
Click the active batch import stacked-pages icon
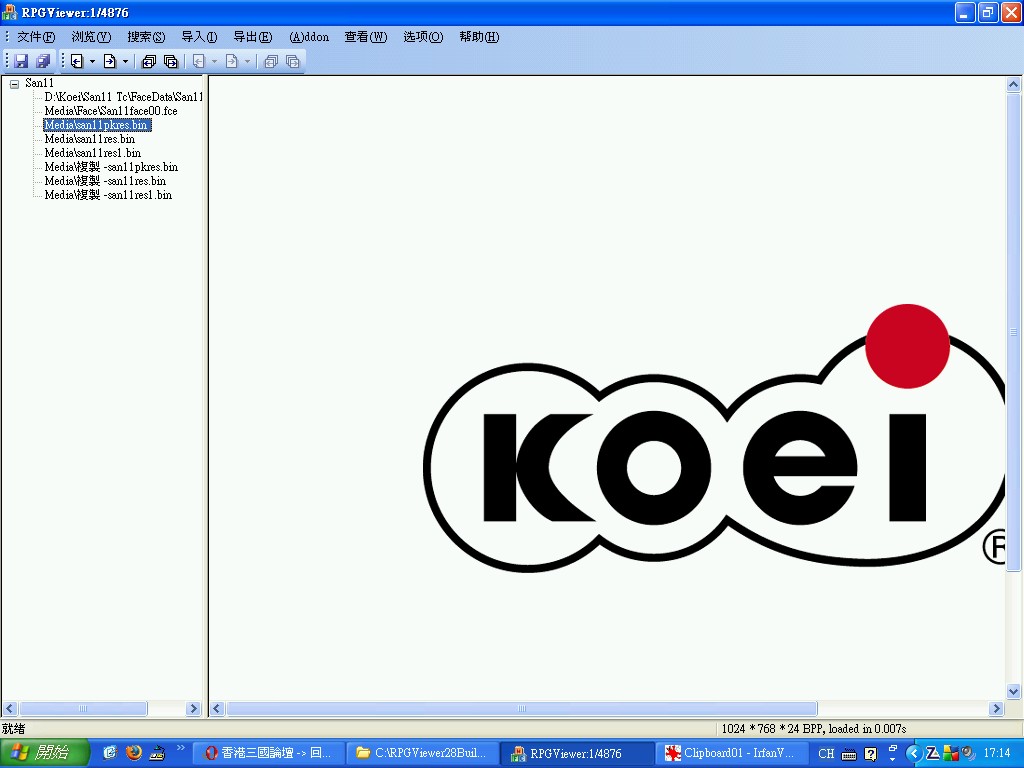coord(149,61)
